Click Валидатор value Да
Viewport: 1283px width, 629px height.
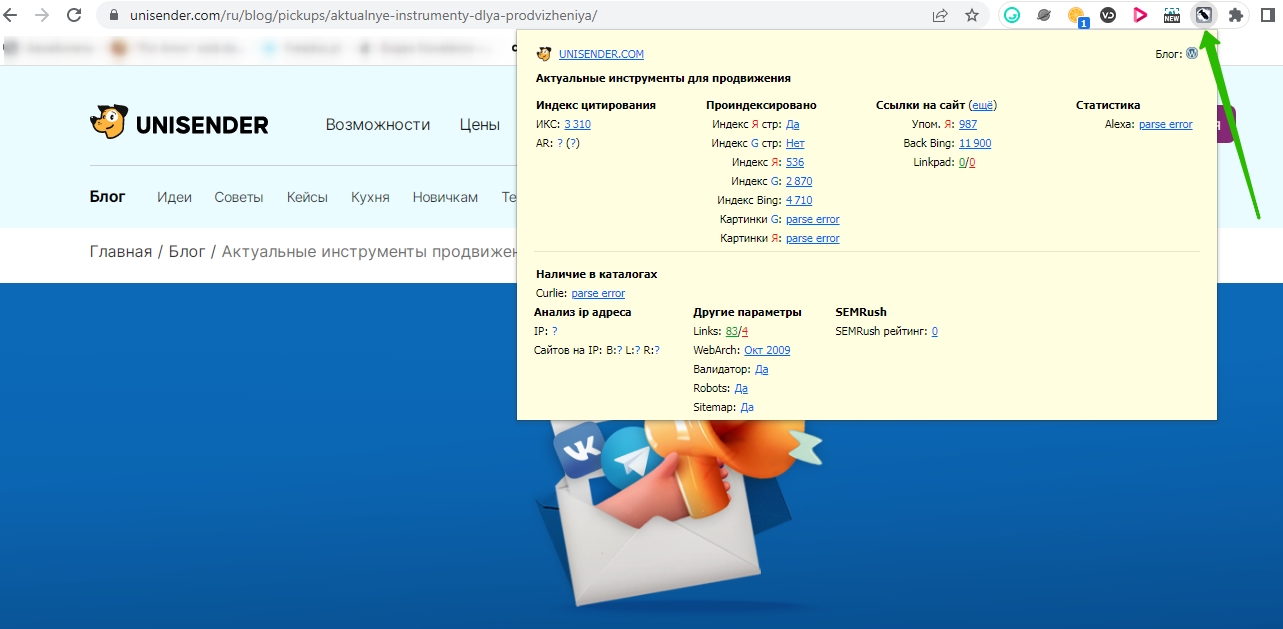(x=762, y=369)
